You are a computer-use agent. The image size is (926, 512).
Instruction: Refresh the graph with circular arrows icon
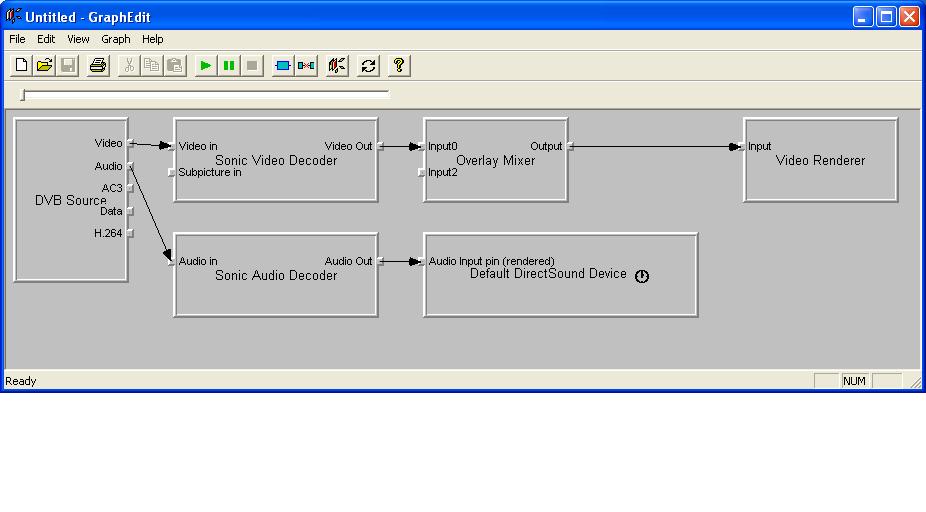pyautogui.click(x=369, y=66)
